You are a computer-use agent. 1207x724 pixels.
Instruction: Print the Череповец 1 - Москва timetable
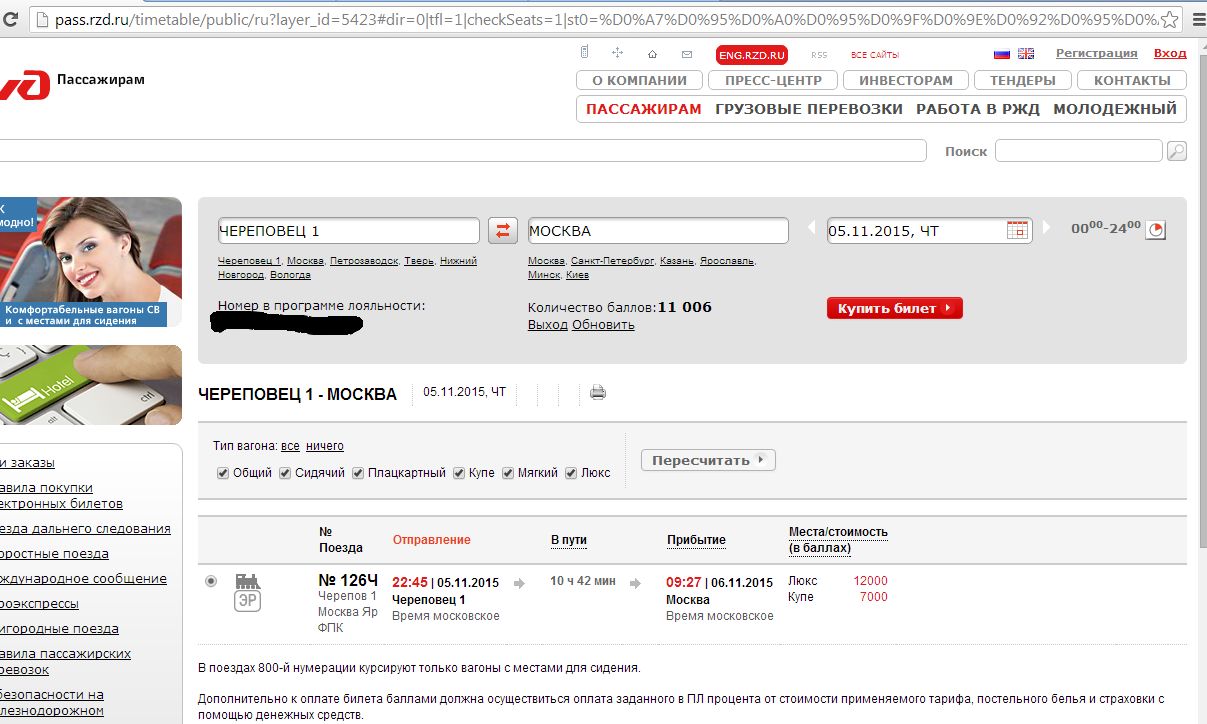598,393
